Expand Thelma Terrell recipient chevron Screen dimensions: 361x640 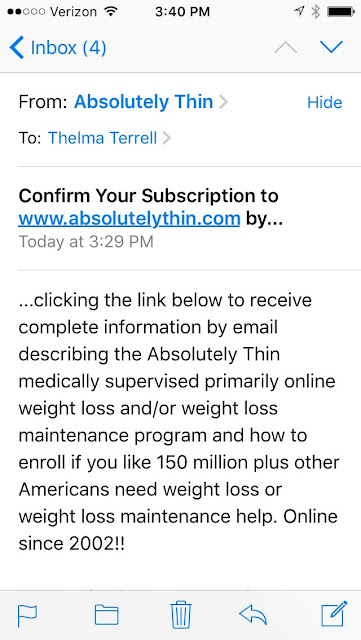pos(166,138)
